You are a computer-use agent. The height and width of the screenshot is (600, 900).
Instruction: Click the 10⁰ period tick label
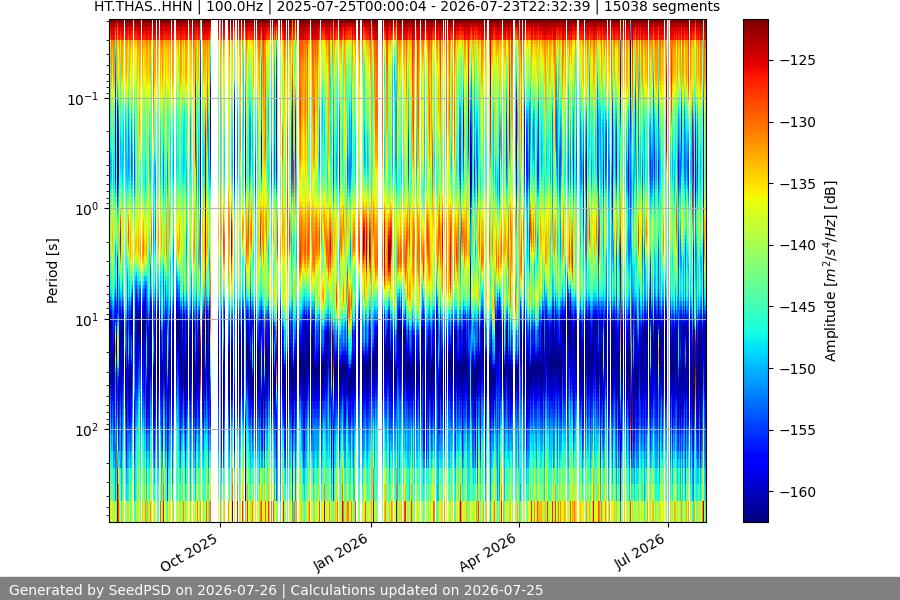coord(87,209)
